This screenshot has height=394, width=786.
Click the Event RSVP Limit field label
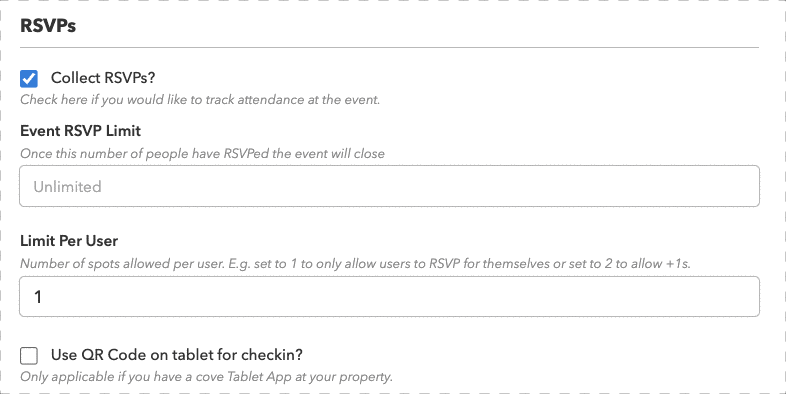(81, 131)
